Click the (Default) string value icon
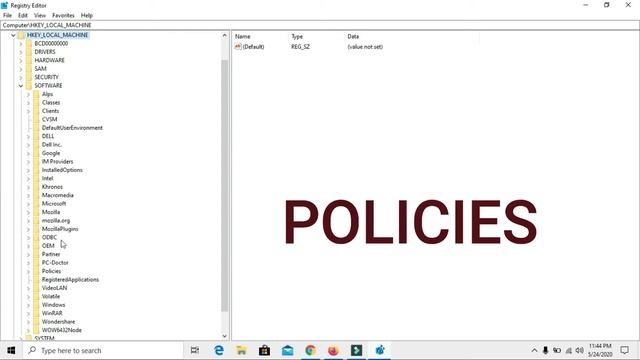This screenshot has height=360, width=640. tap(238, 47)
